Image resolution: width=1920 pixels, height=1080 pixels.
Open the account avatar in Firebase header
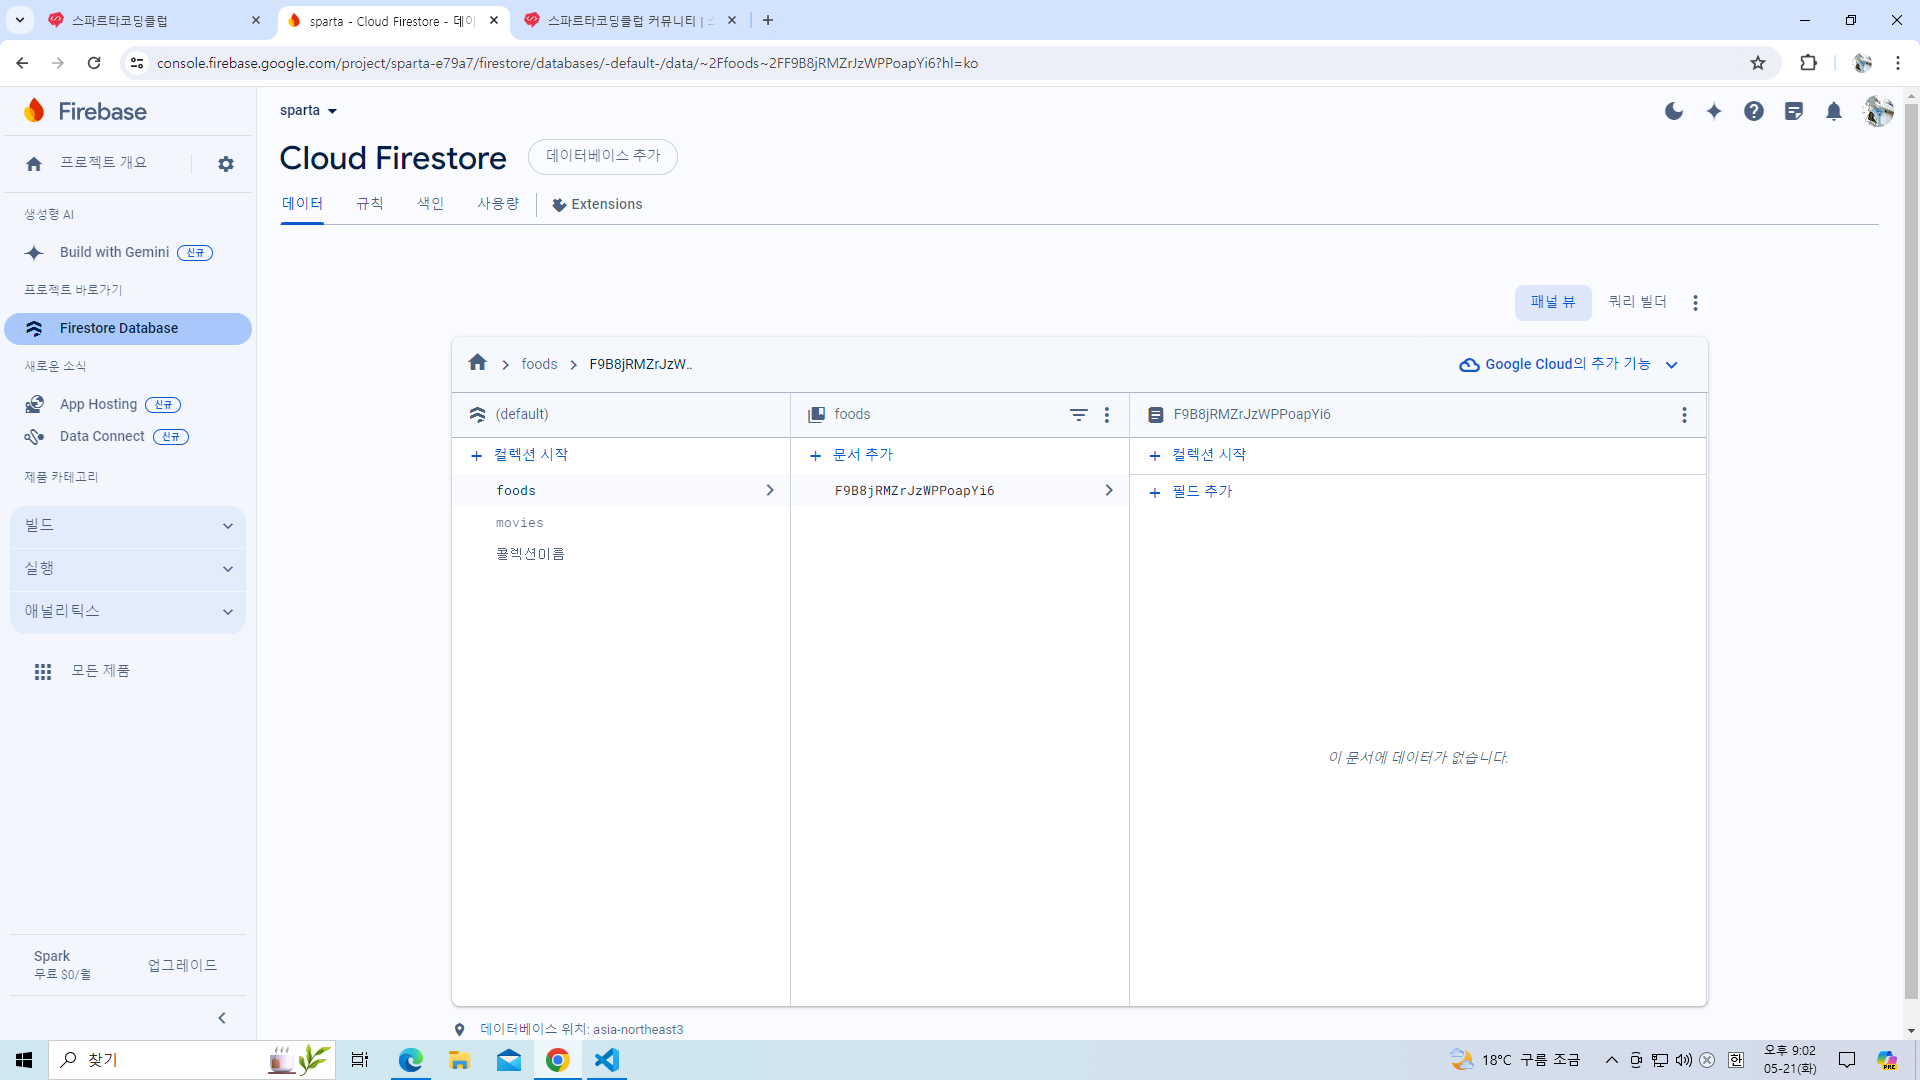click(1879, 111)
